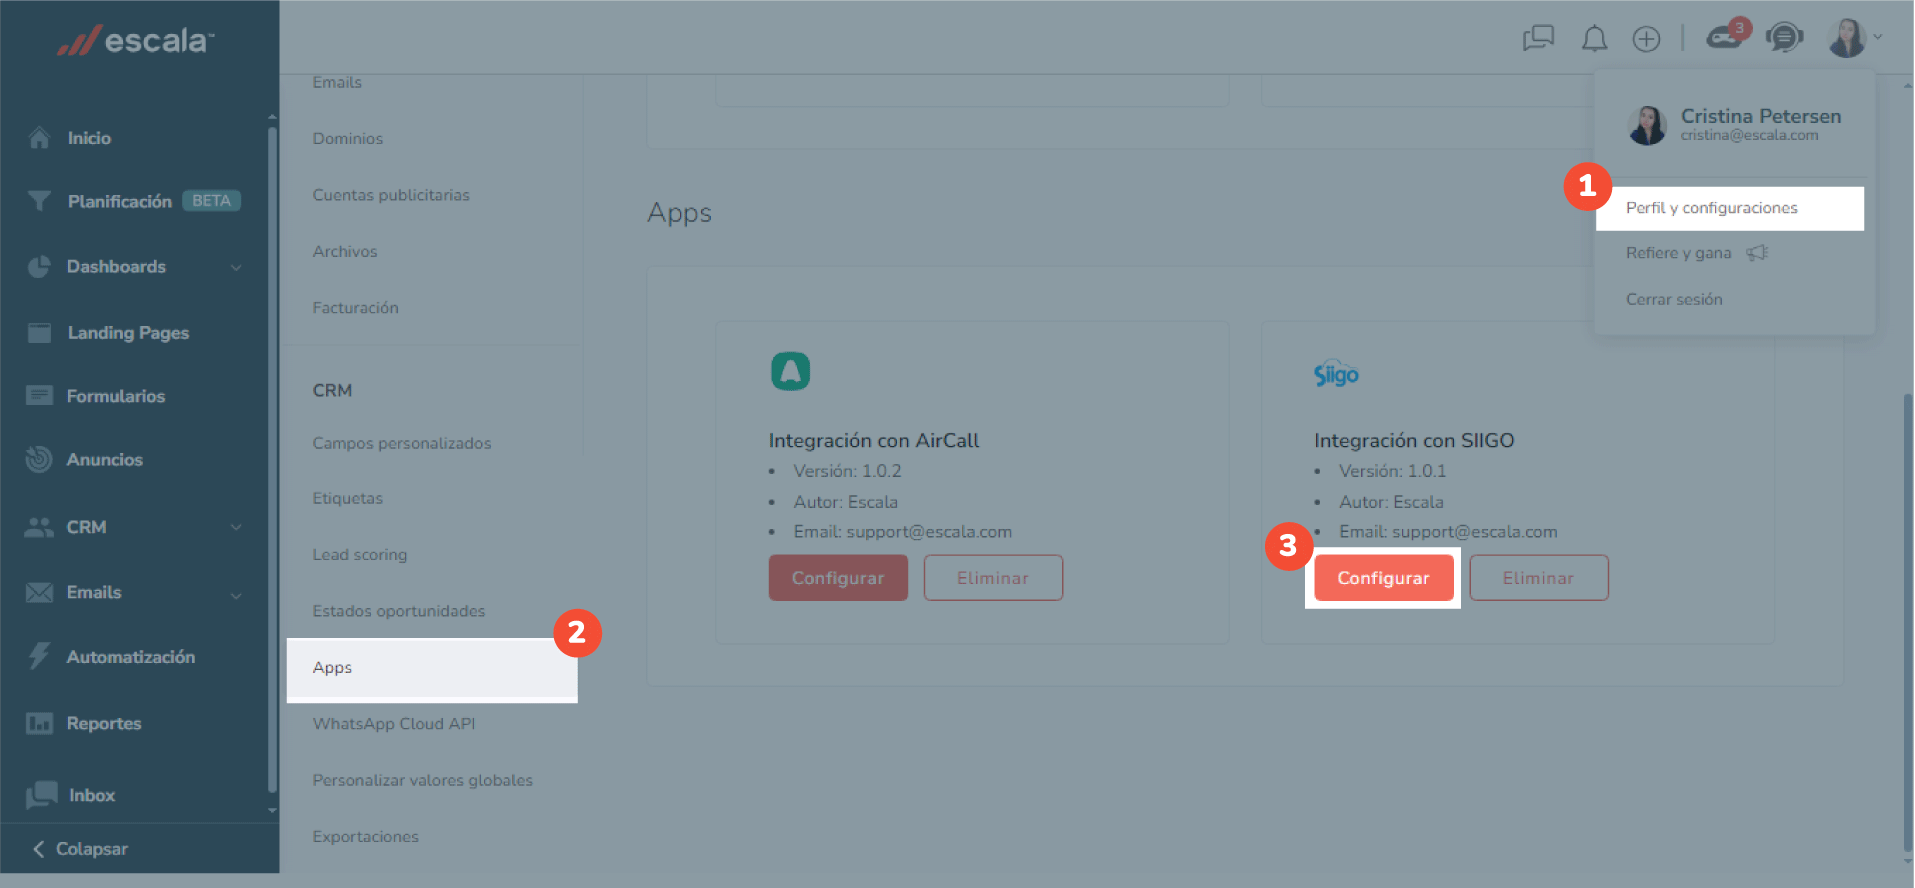Click the AirCall app logo
This screenshot has width=1915, height=888.
click(790, 371)
